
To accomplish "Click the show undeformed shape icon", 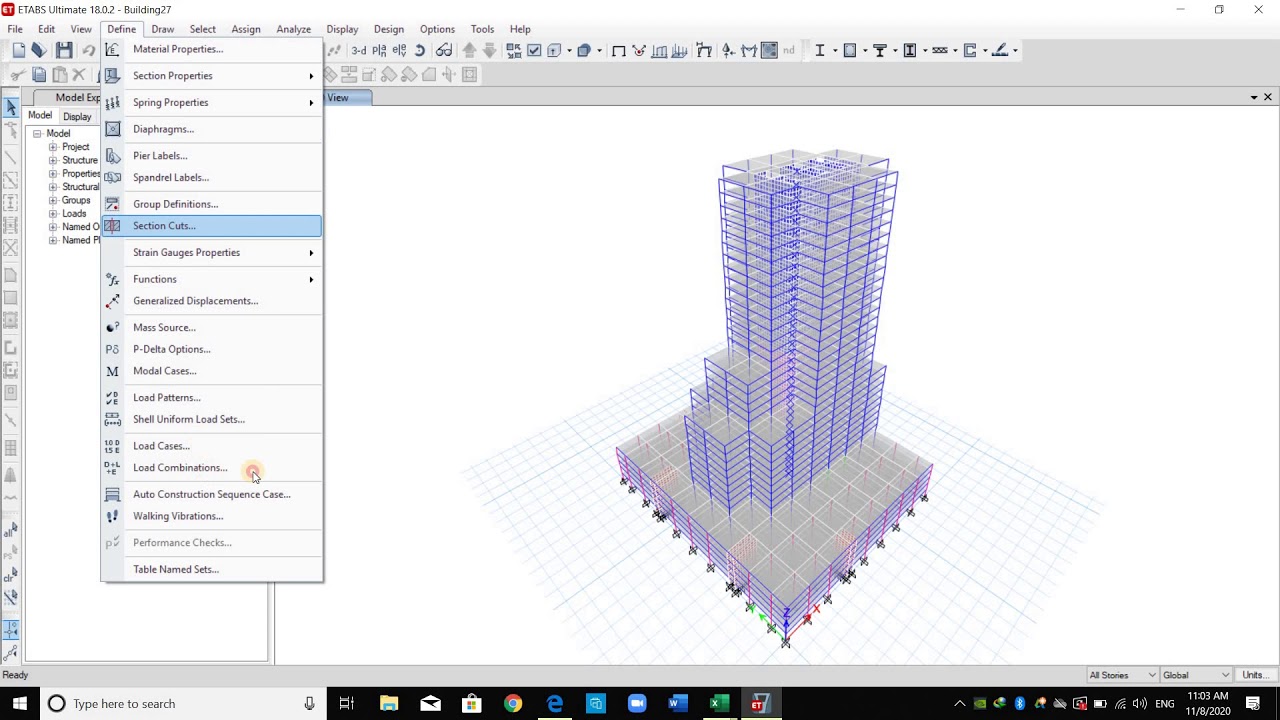I will pyautogui.click(x=618, y=50).
